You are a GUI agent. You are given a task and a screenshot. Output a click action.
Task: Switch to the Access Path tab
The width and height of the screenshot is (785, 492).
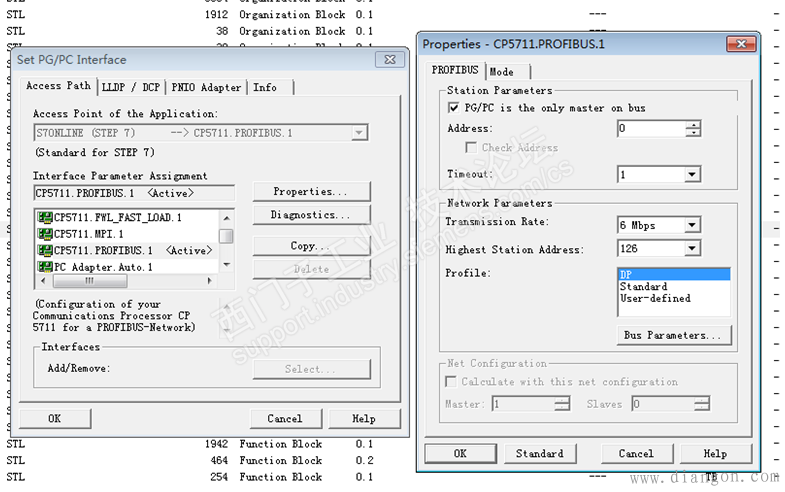(58, 86)
